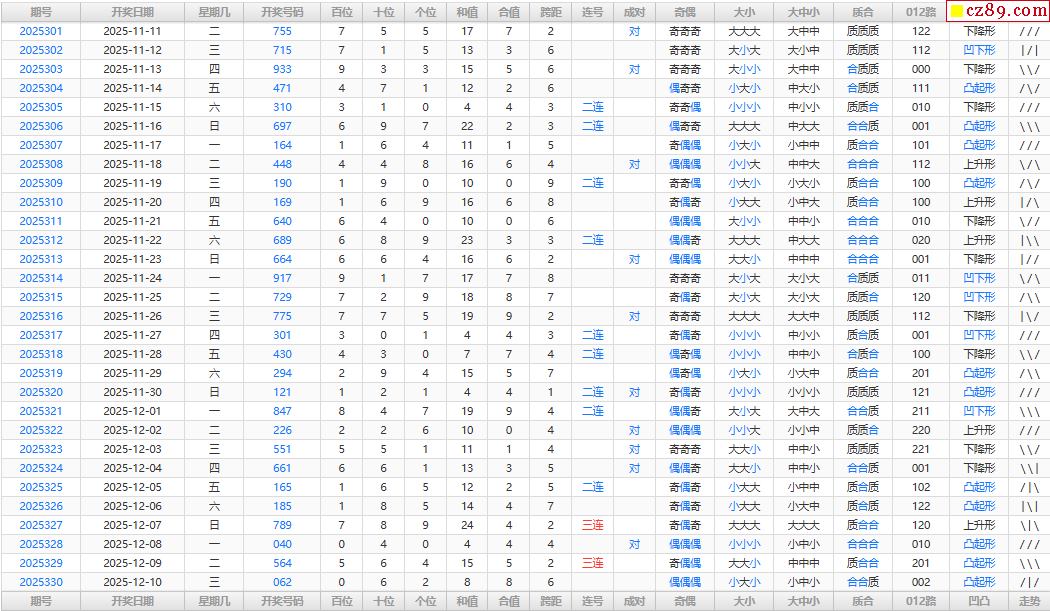Screen dimensions: 1050x611
Task: Click the 奇偶 top column header
Action: click(x=685, y=12)
